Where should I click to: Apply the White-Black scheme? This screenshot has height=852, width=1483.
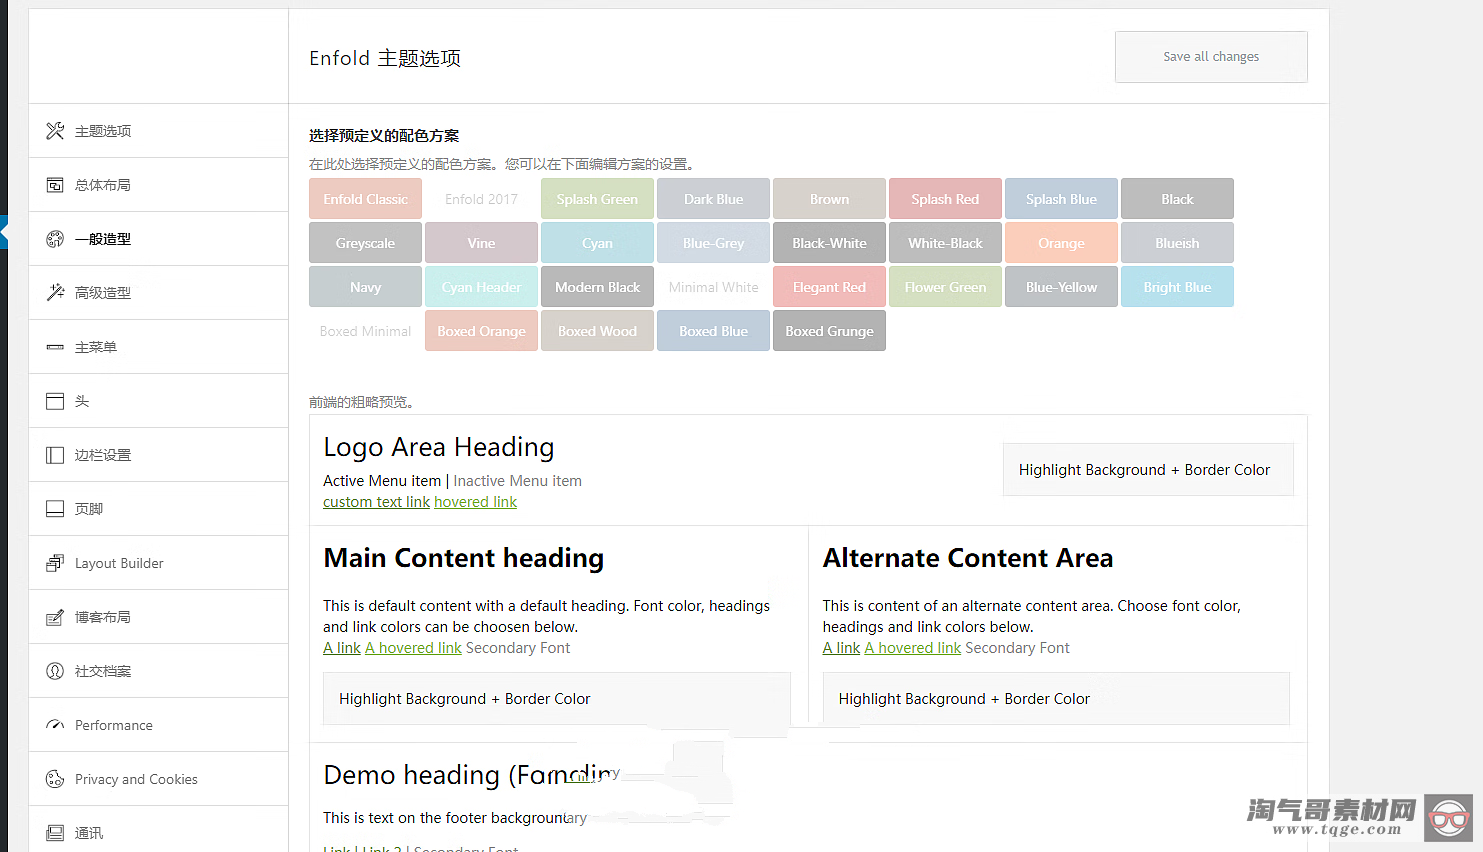tap(945, 243)
